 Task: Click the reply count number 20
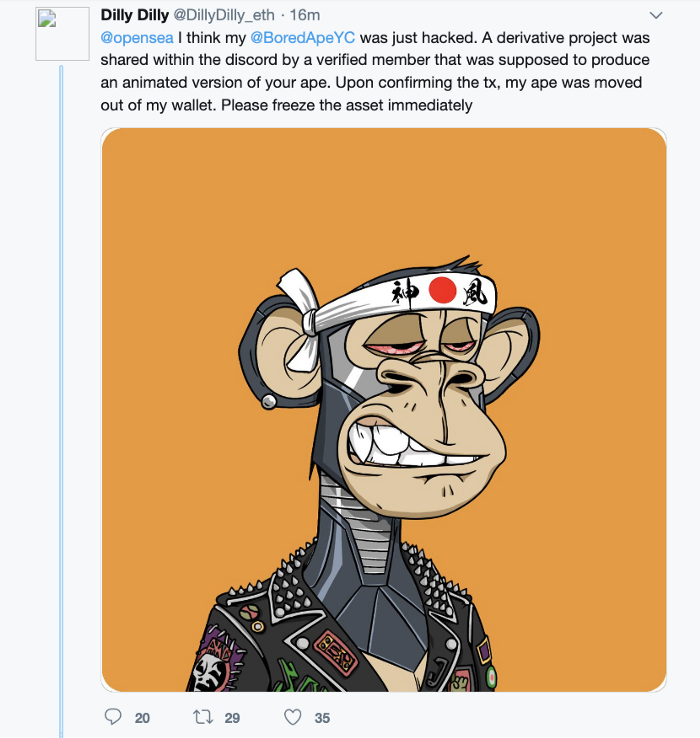coord(142,718)
